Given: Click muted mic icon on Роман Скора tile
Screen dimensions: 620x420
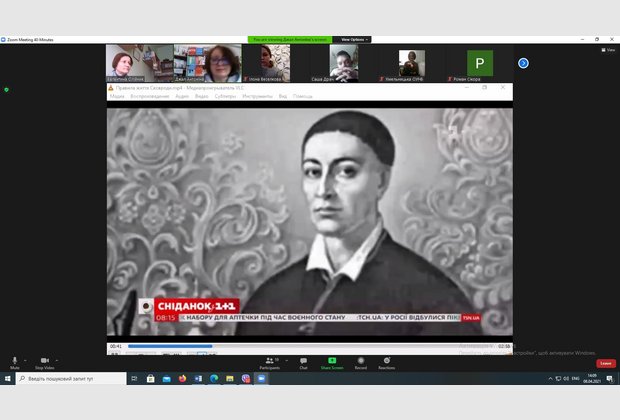Looking at the screenshot, I should (450, 79).
